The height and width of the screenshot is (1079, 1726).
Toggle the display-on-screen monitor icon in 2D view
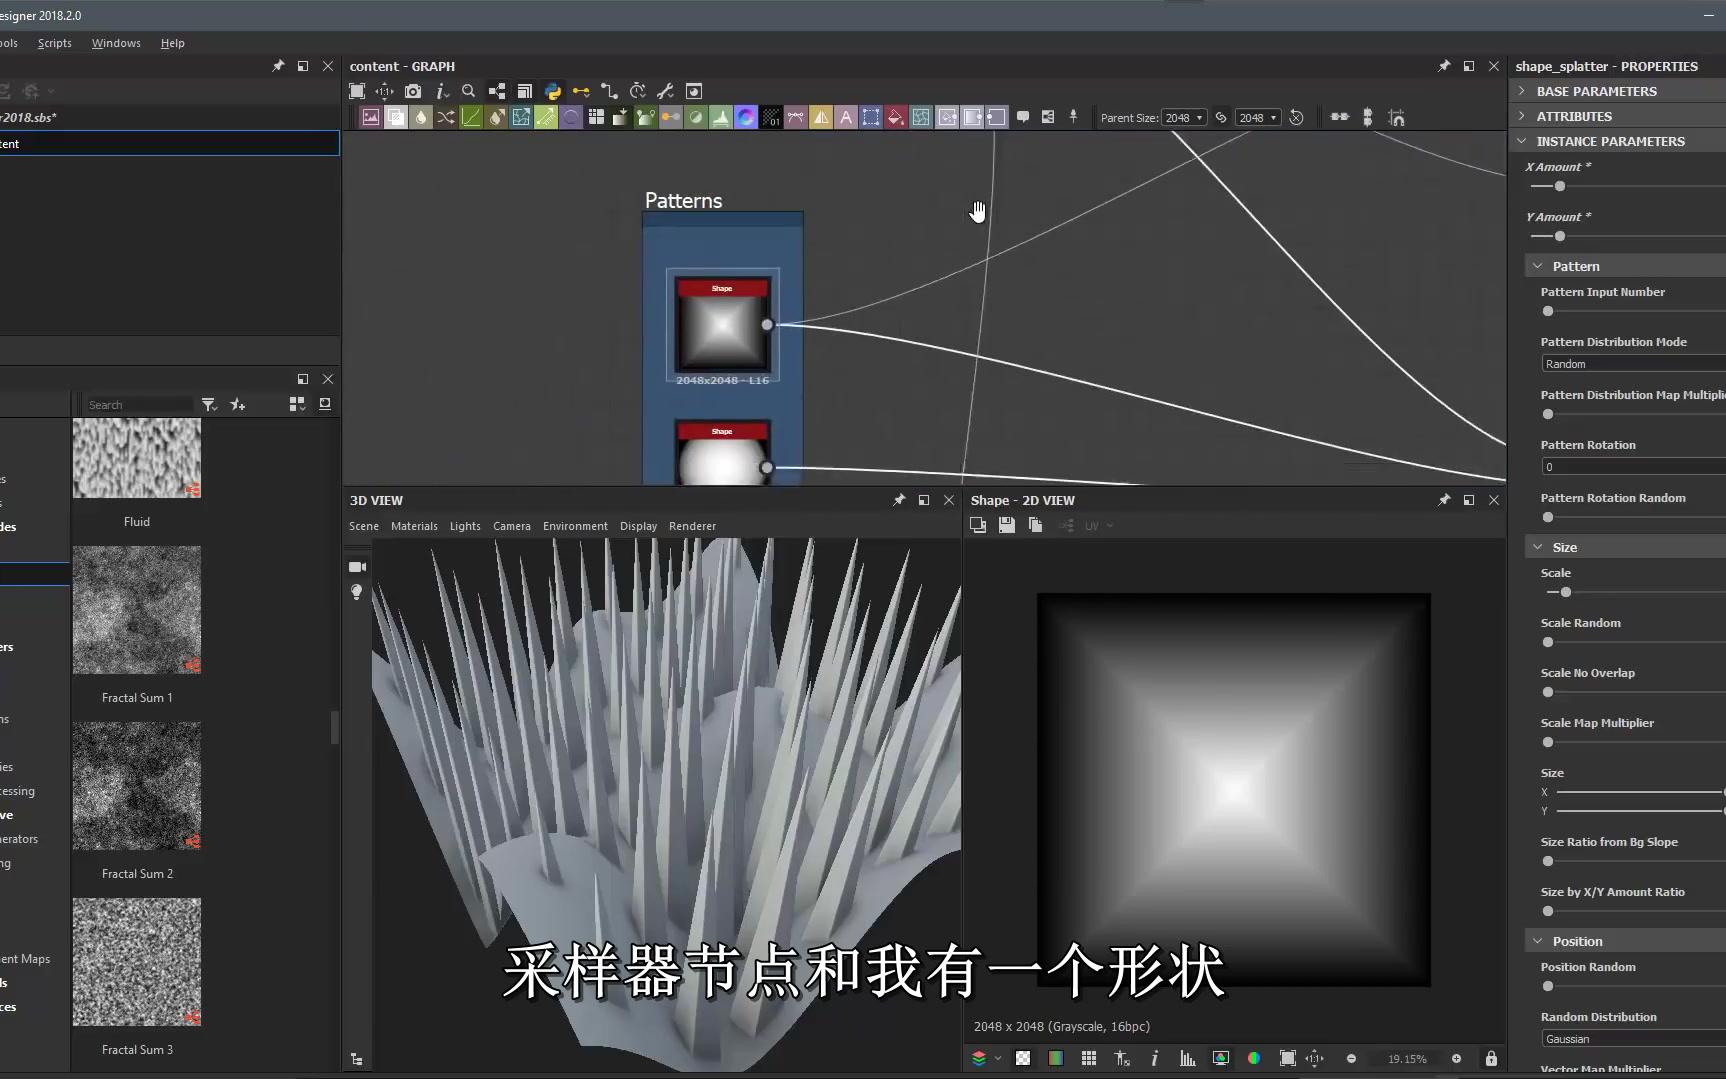tap(1221, 1058)
